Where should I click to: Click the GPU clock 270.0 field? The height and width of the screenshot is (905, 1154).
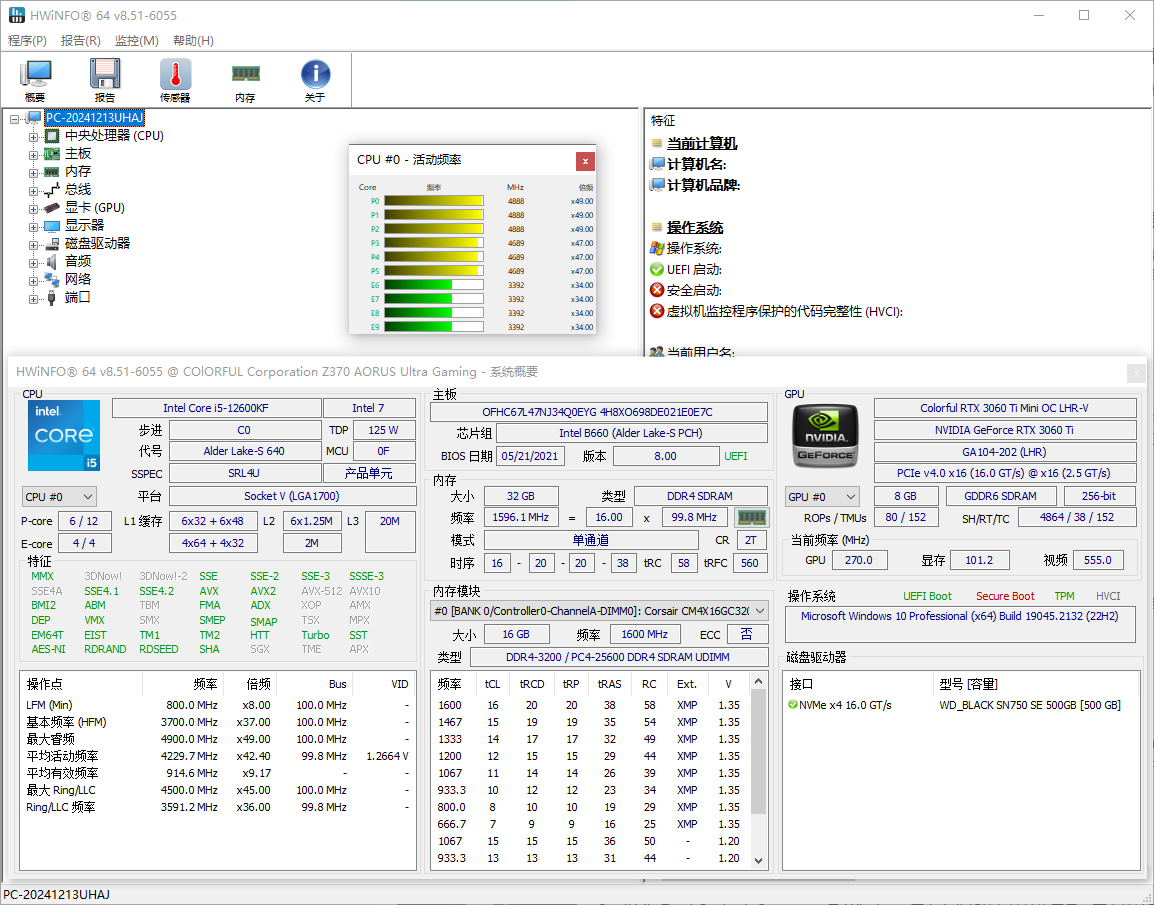coord(859,560)
